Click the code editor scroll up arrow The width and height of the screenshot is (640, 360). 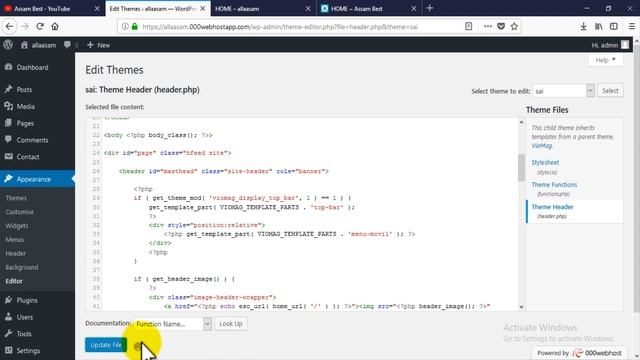pyautogui.click(x=521, y=122)
